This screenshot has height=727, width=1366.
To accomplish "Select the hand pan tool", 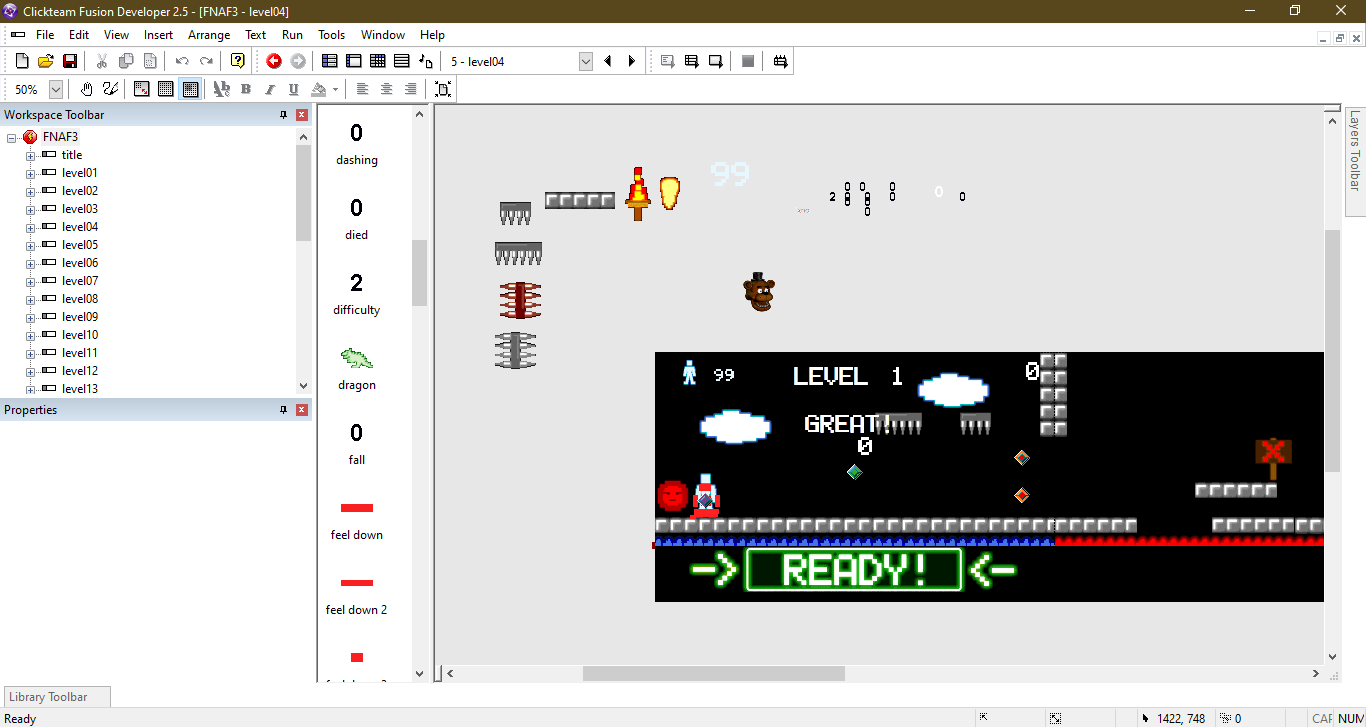I will pyautogui.click(x=87, y=89).
